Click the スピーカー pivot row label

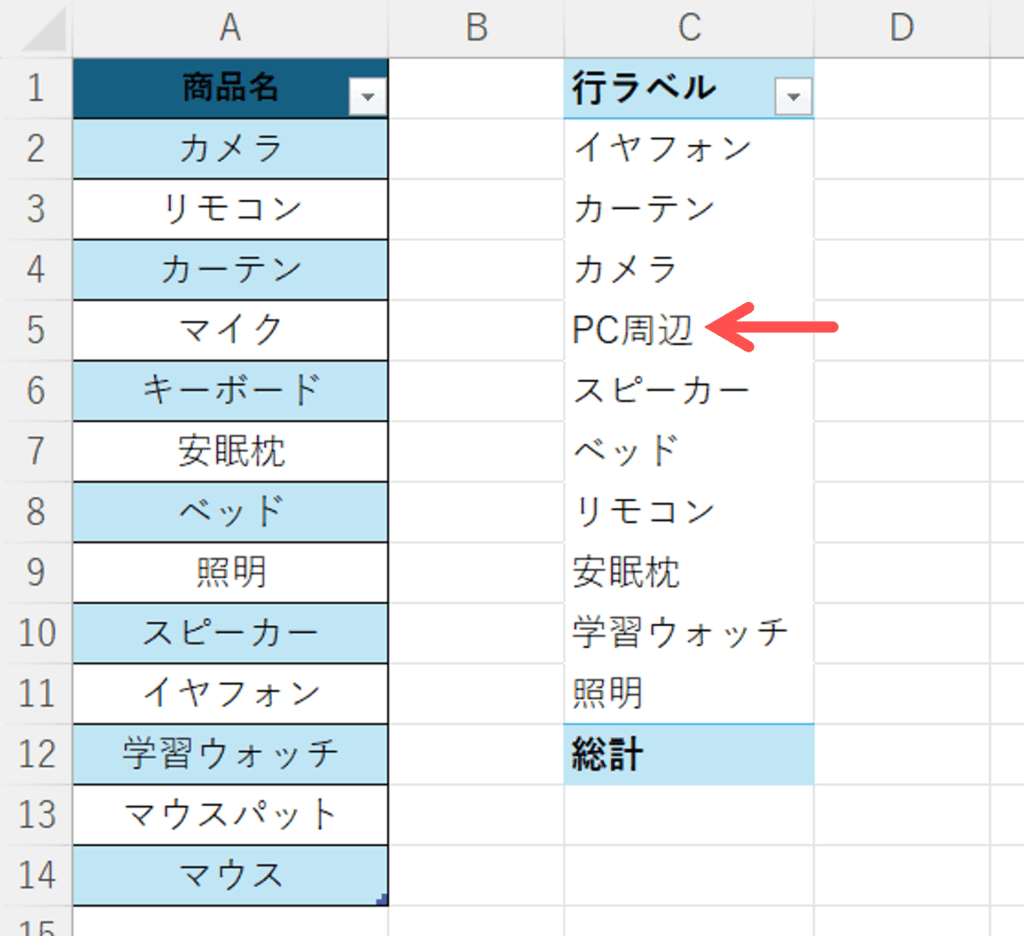point(661,391)
